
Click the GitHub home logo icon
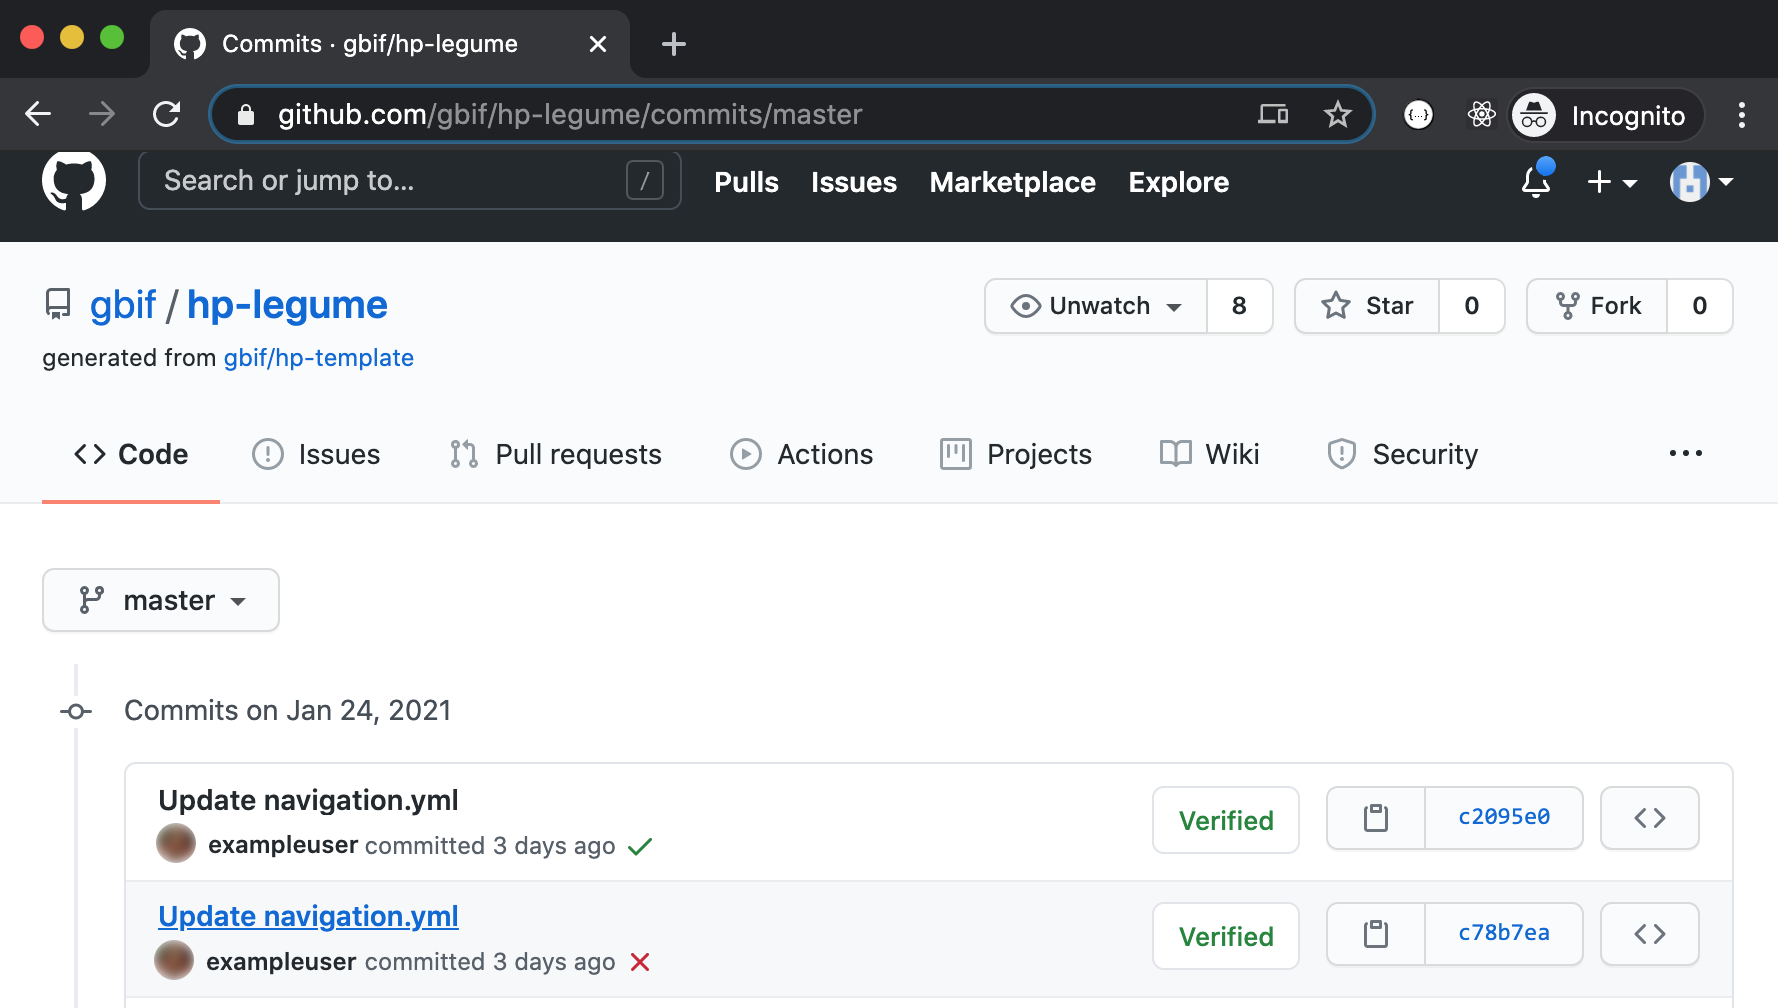pyautogui.click(x=73, y=181)
